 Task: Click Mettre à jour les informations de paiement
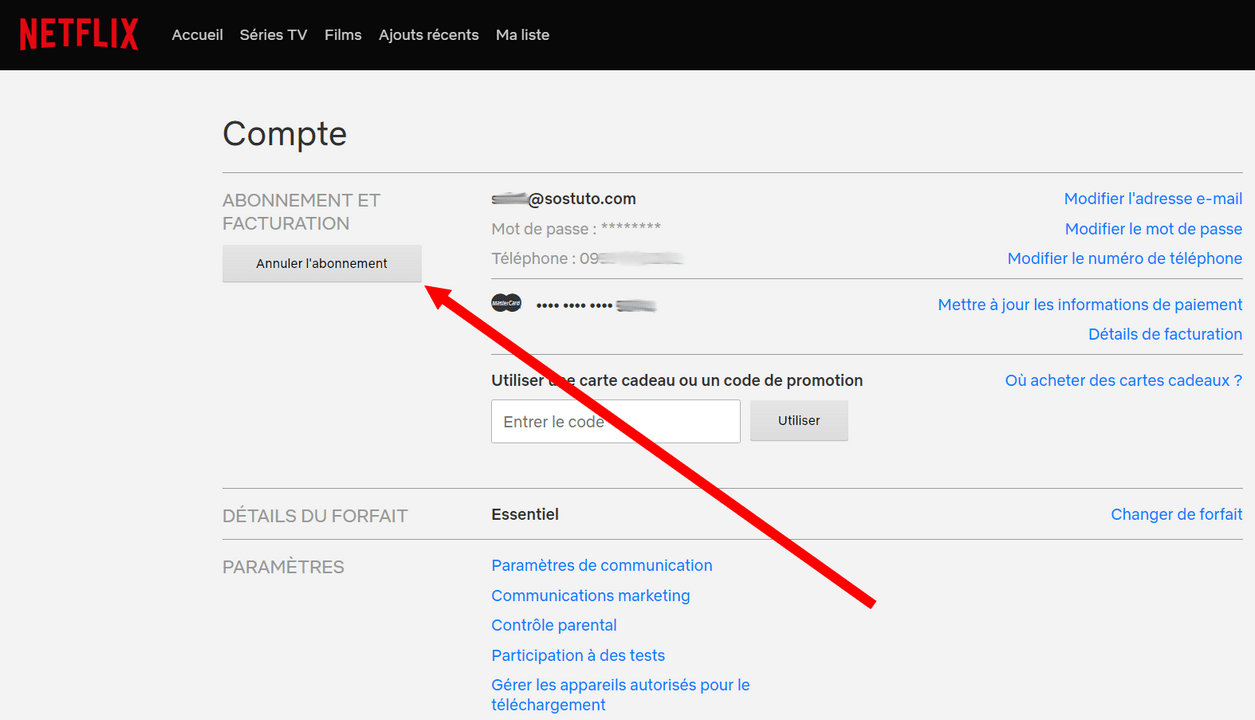(x=1090, y=305)
